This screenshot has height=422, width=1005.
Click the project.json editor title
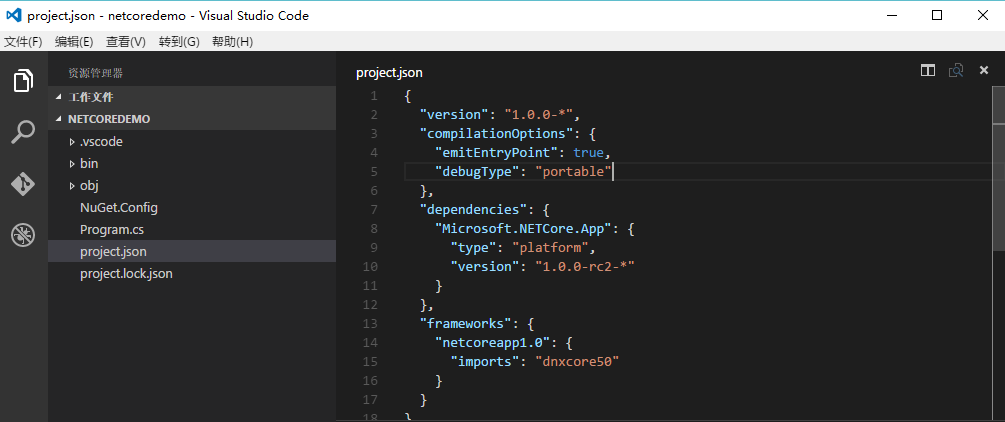[x=389, y=72]
